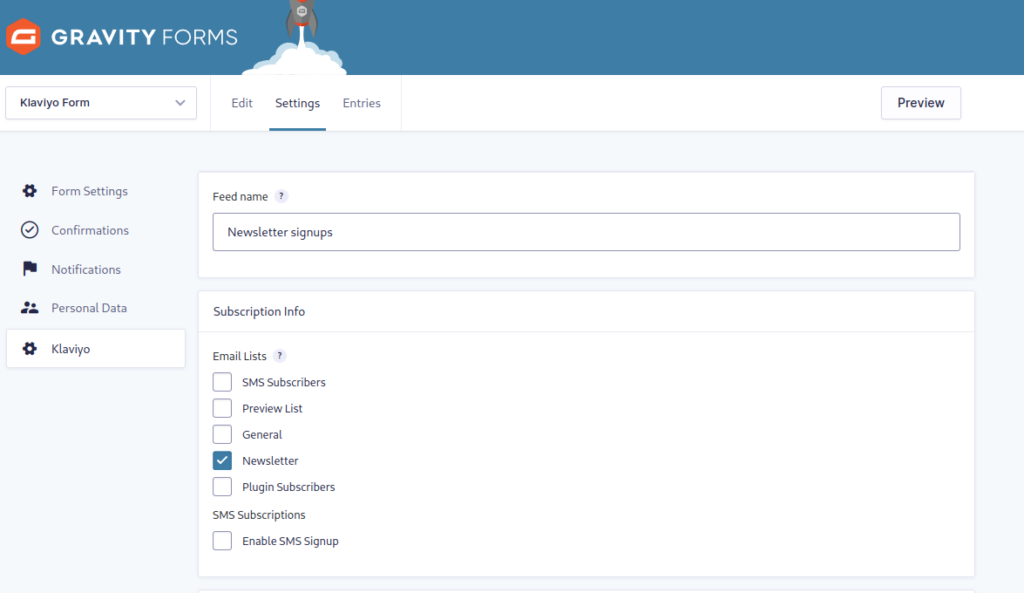Click the Subscription Info section heading
The height and width of the screenshot is (593, 1024).
tap(259, 312)
